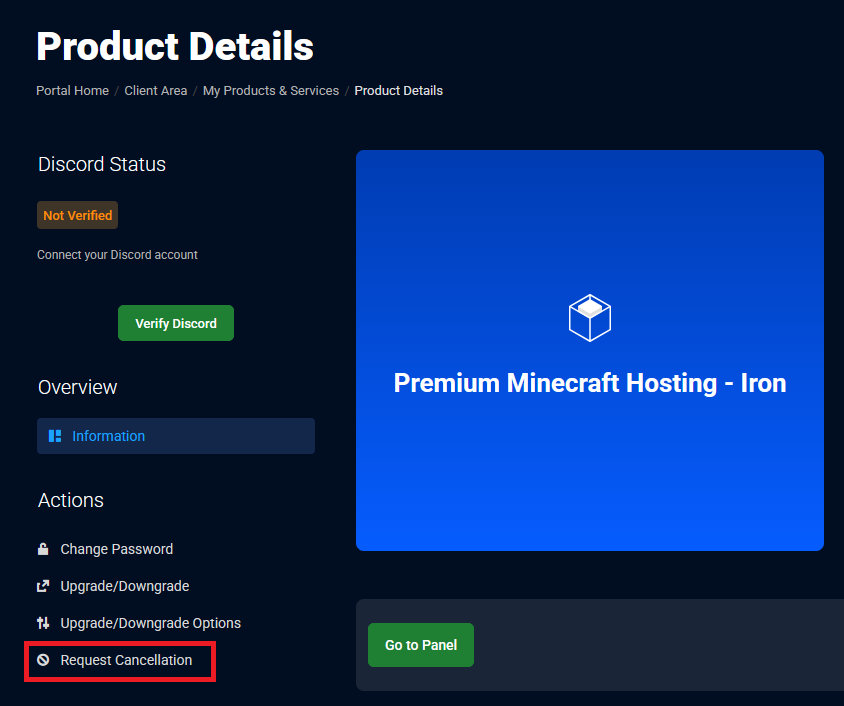Click the lock icon beside Change Password
The height and width of the screenshot is (706, 844).
(43, 549)
